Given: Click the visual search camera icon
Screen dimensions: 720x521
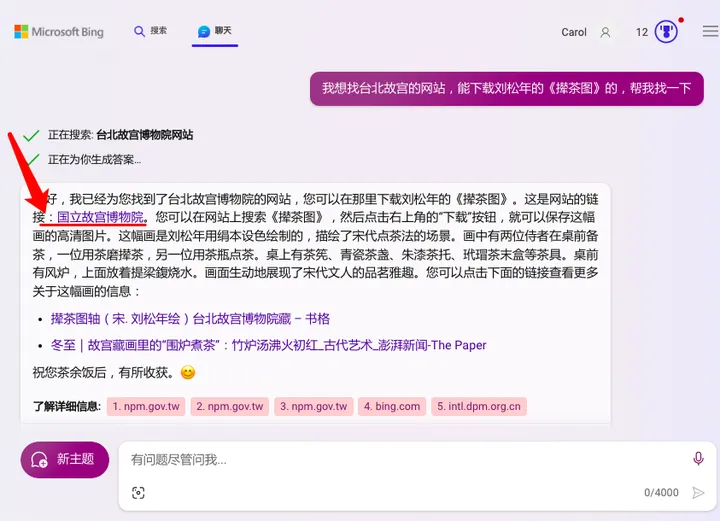Looking at the screenshot, I should [x=138, y=493].
